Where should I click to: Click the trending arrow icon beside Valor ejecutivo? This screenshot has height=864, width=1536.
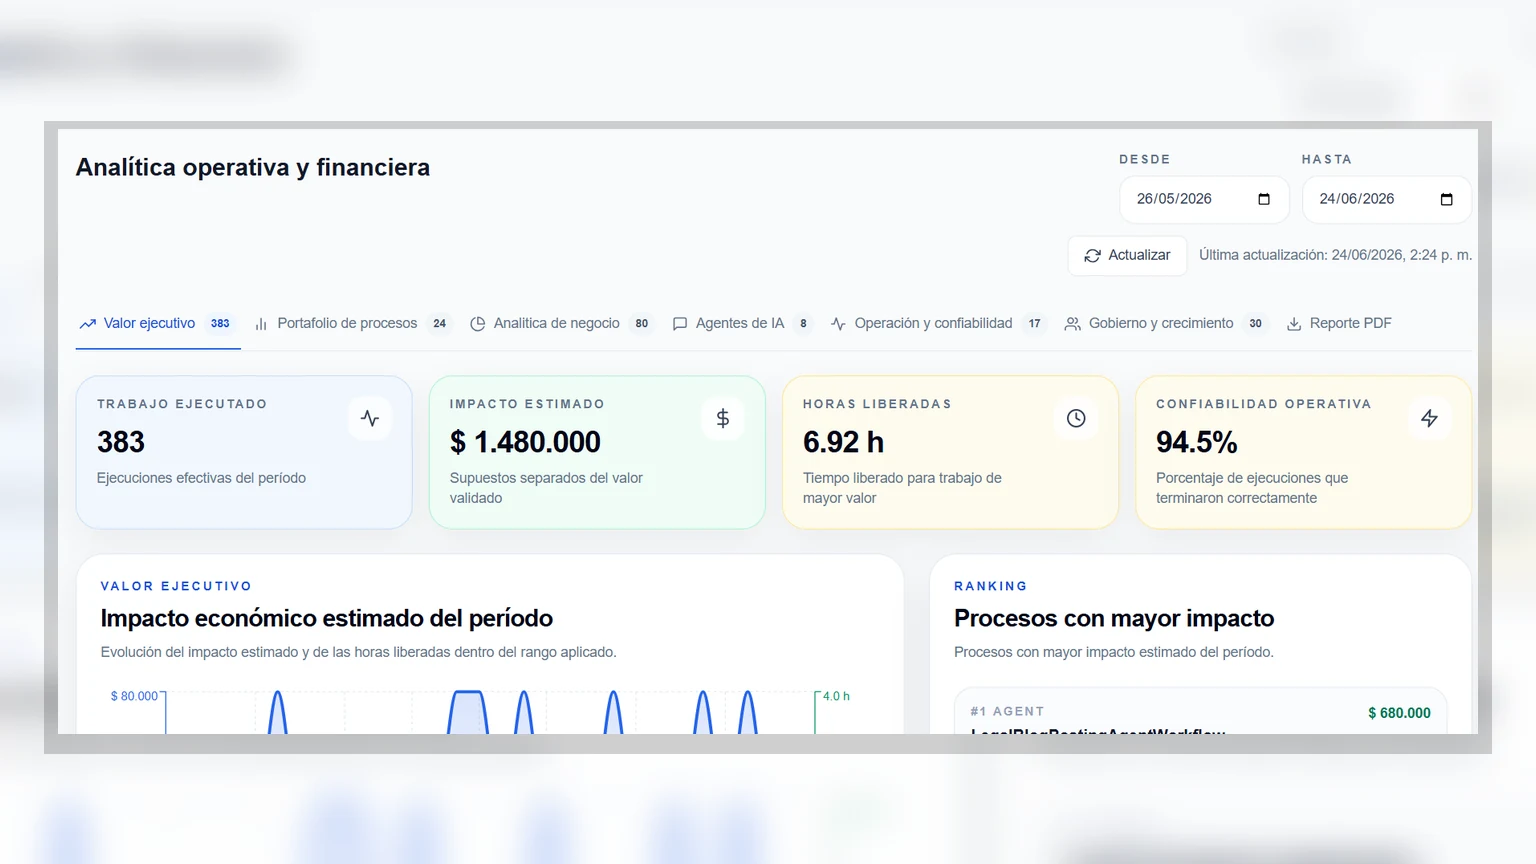88,324
